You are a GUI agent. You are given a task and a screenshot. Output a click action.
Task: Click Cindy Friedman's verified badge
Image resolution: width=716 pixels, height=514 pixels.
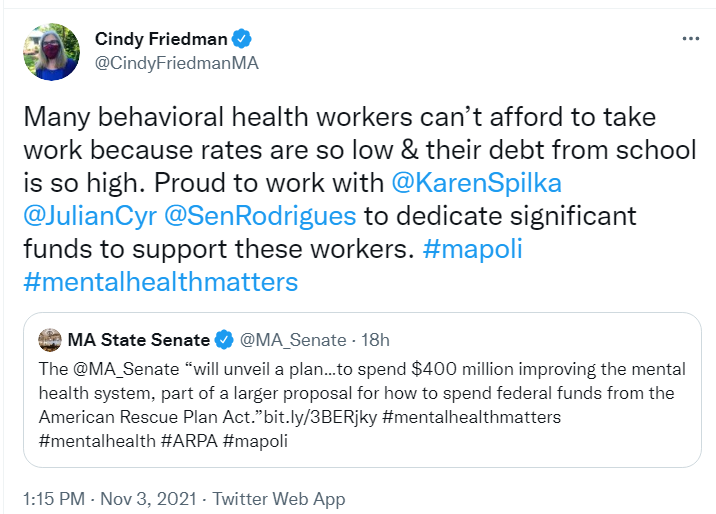click(x=242, y=39)
